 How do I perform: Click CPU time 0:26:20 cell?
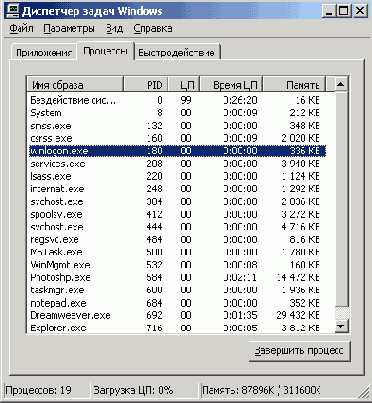240,100
